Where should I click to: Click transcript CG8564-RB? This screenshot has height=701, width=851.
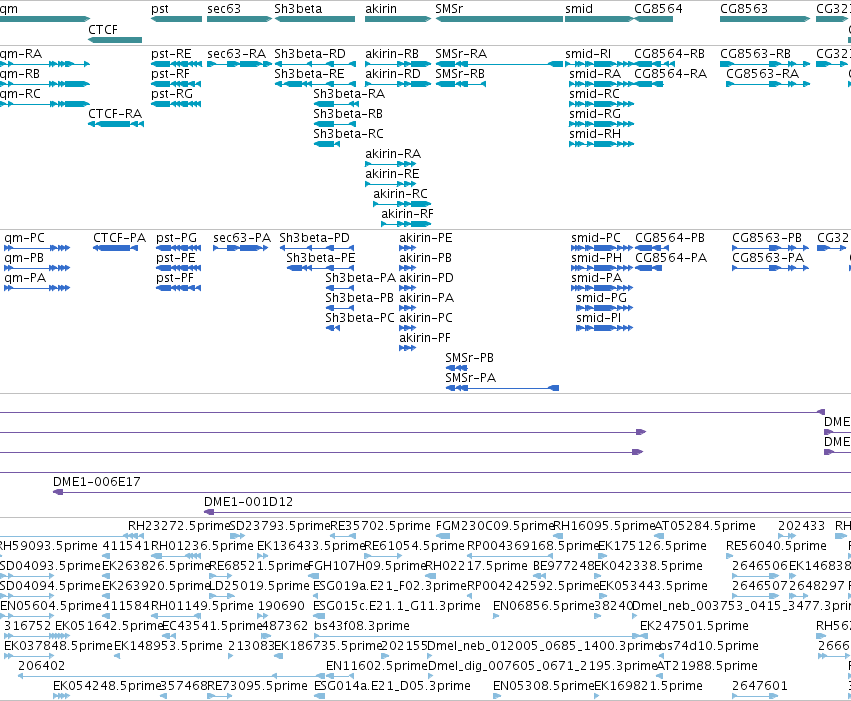pyautogui.click(x=653, y=64)
